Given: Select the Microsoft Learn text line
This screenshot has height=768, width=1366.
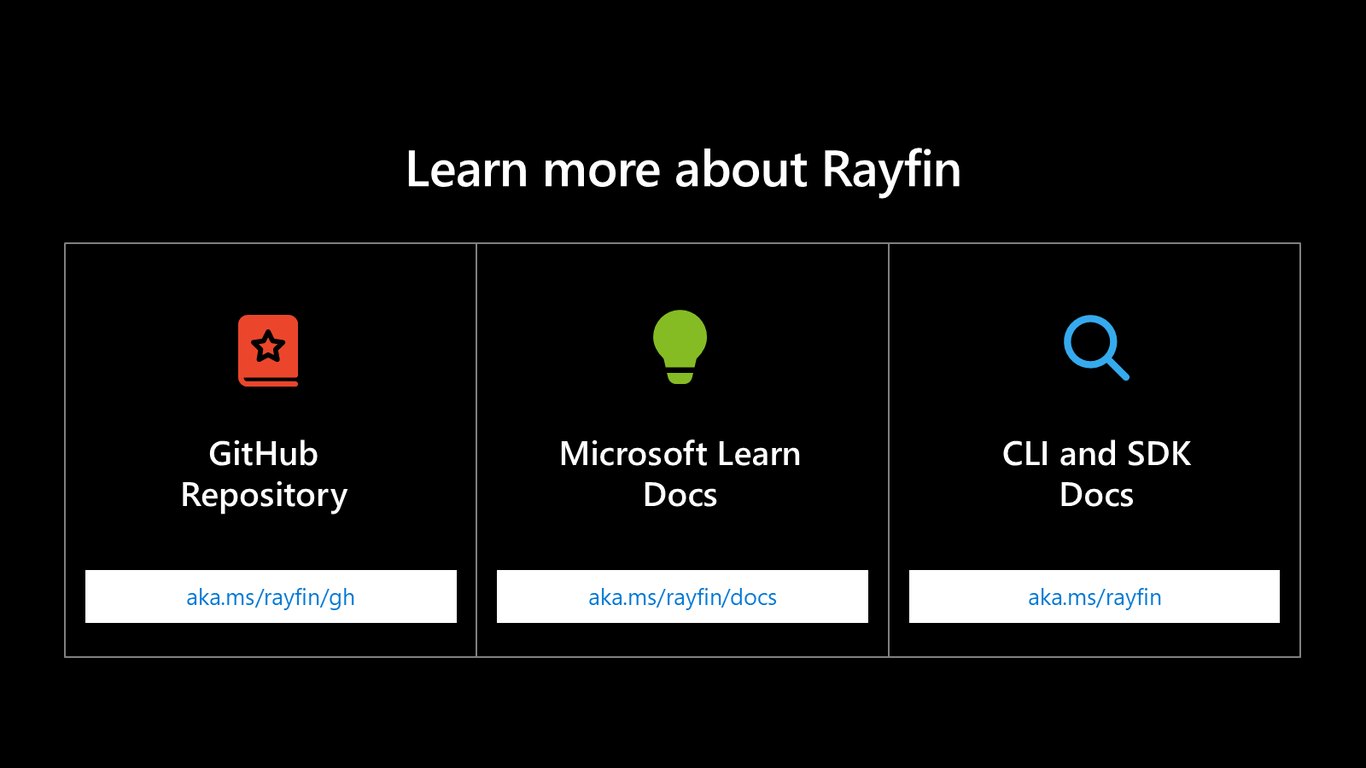Looking at the screenshot, I should 680,453.
